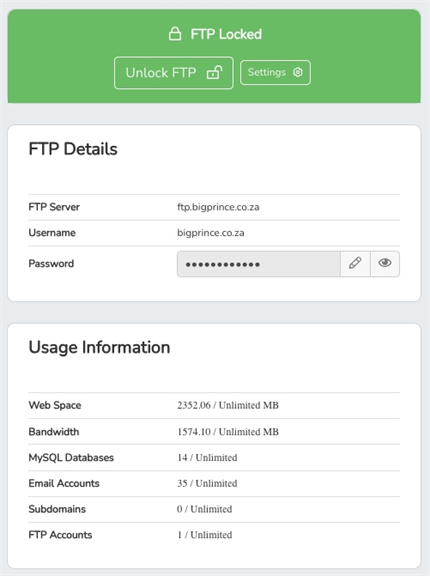This screenshot has height=576, width=430.
Task: Click the Subdomains row label
Action: [x=57, y=509]
